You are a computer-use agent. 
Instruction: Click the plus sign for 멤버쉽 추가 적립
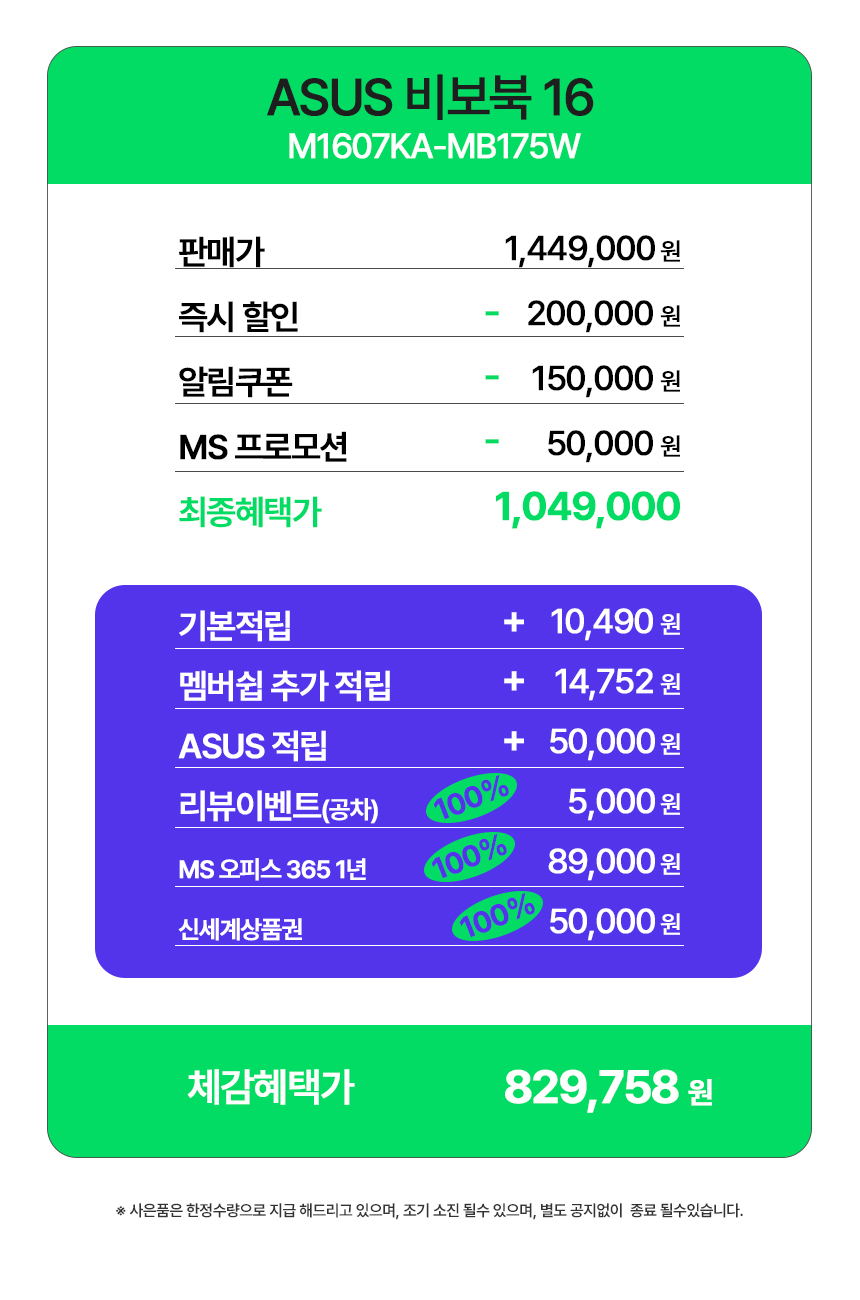[x=514, y=681]
